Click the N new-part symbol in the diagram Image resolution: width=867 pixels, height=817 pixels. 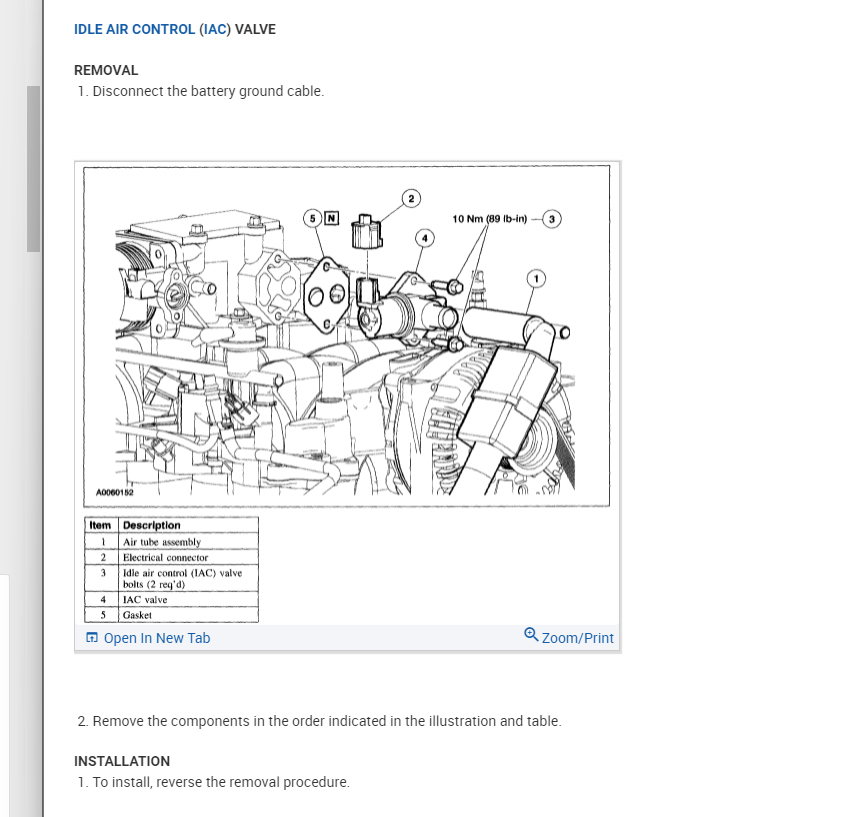coord(331,218)
